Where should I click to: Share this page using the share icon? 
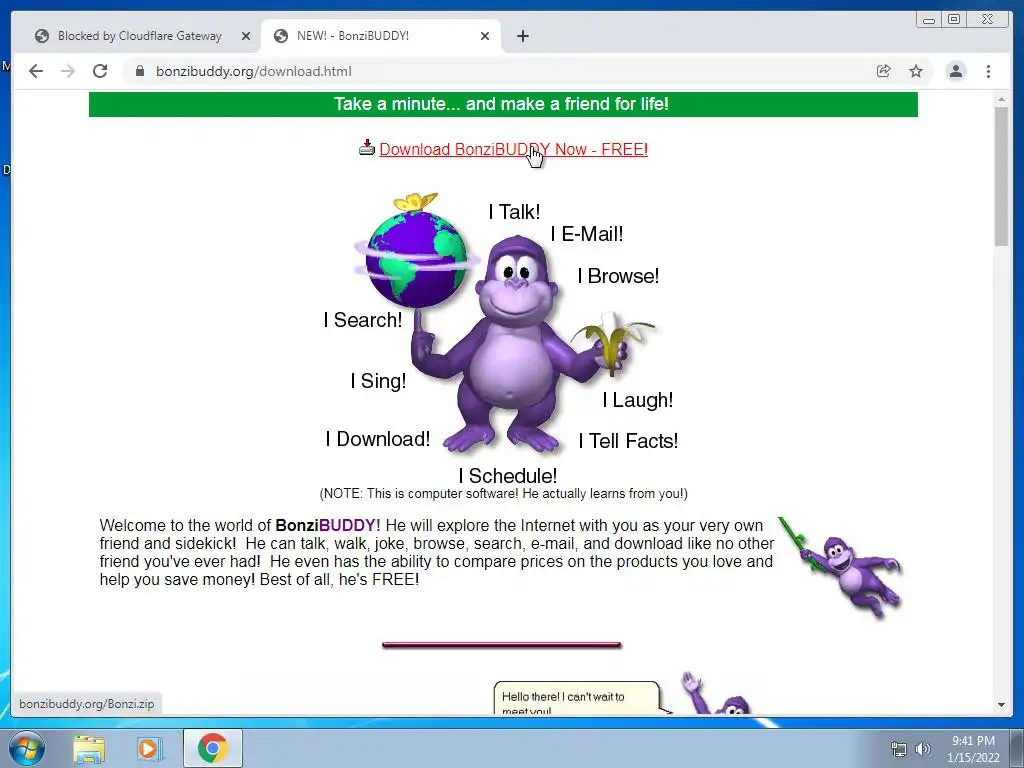pos(884,71)
